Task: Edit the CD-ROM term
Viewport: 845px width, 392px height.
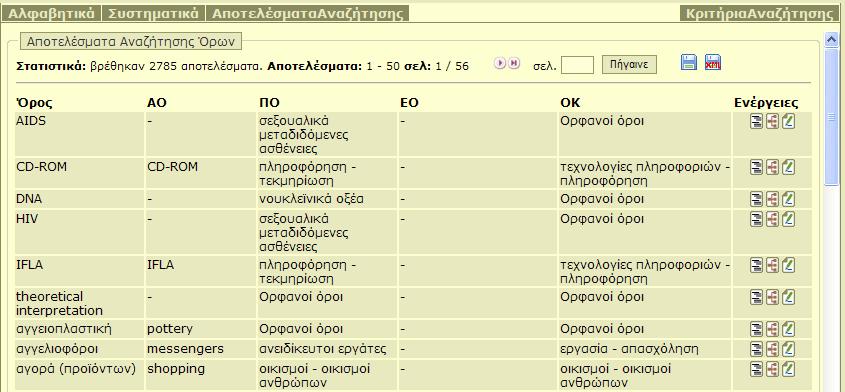Action: pyautogui.click(x=788, y=168)
